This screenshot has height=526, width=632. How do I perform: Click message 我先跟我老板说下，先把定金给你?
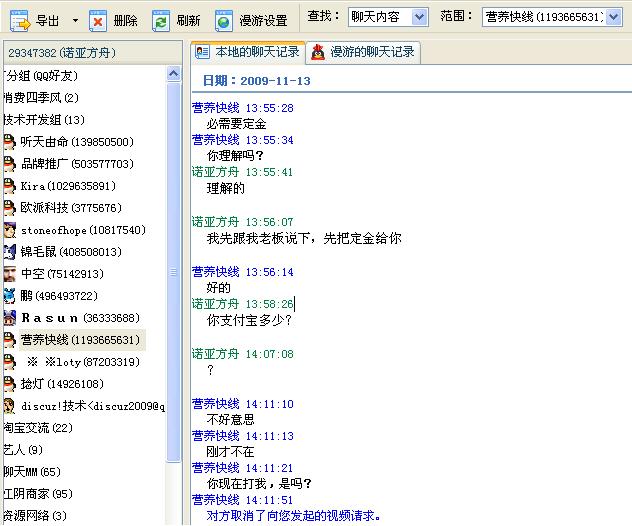[304, 238]
